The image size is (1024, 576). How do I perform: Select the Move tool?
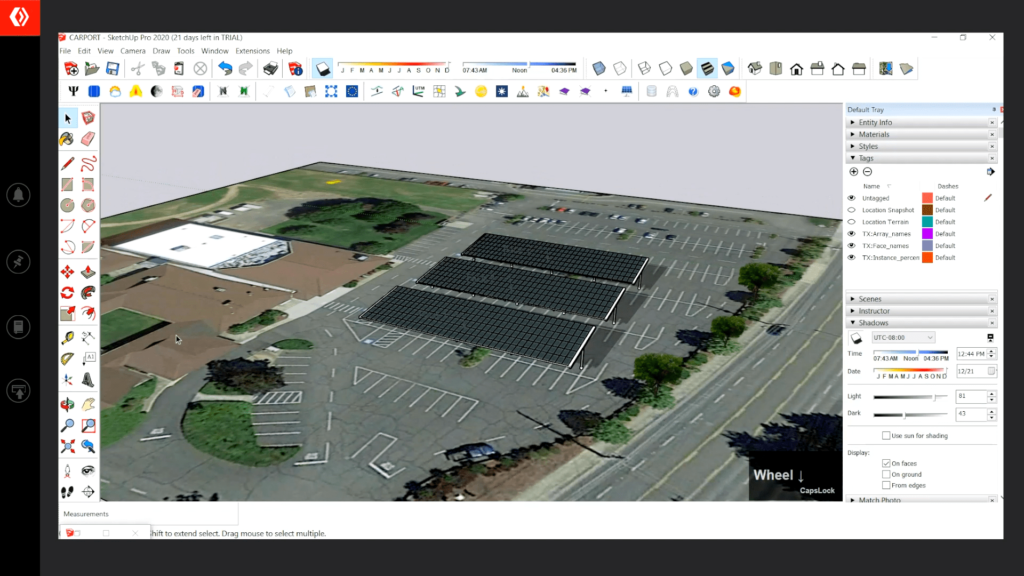click(x=67, y=272)
